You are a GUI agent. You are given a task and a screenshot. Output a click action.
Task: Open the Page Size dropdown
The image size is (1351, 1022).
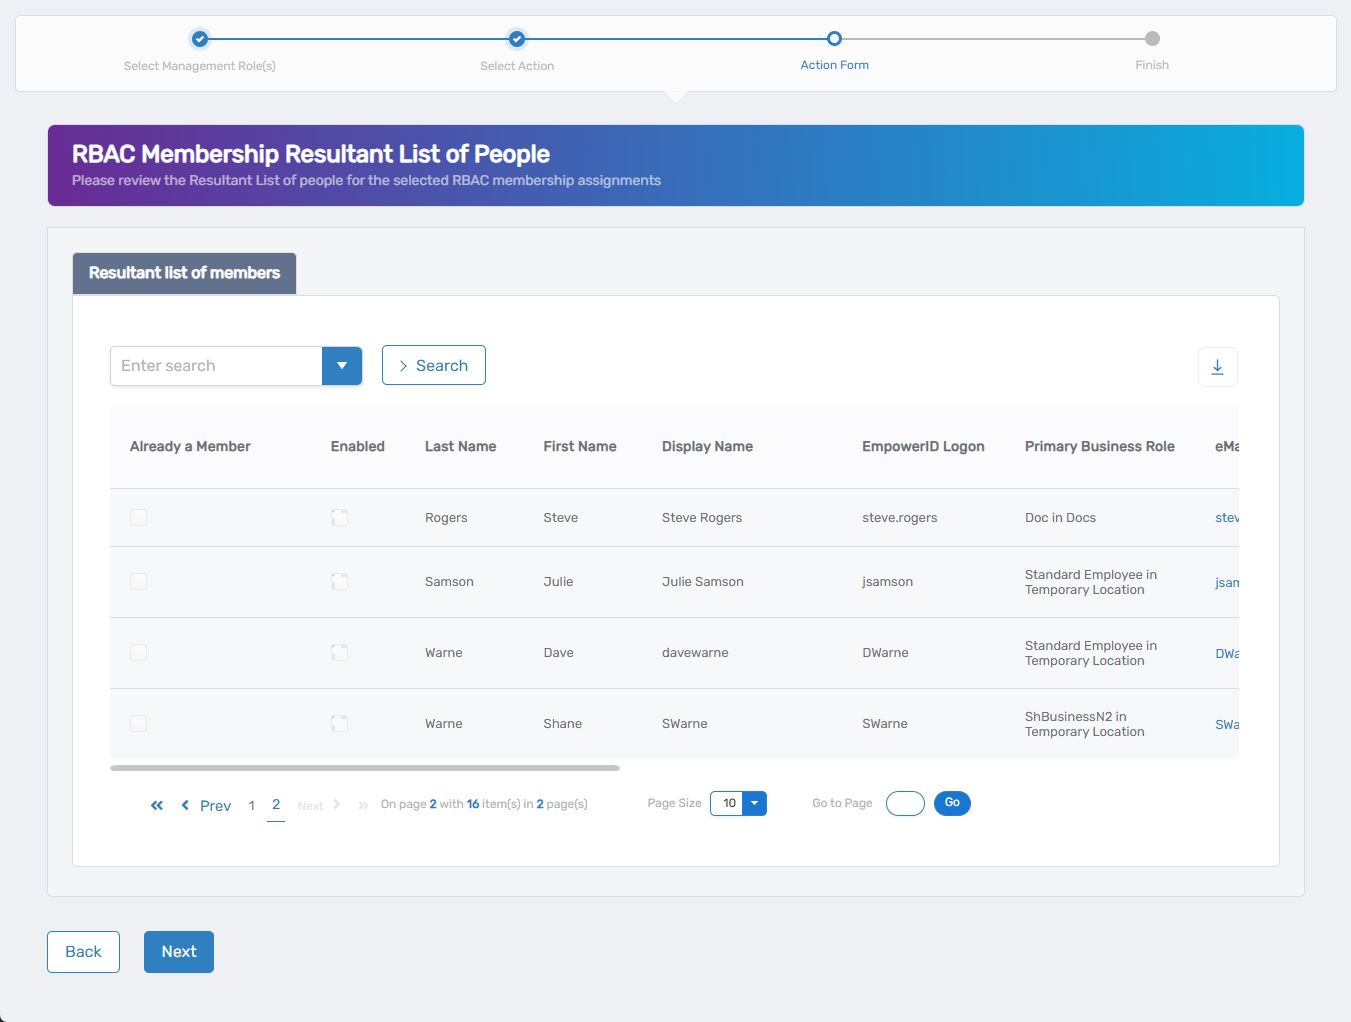[x=755, y=803]
